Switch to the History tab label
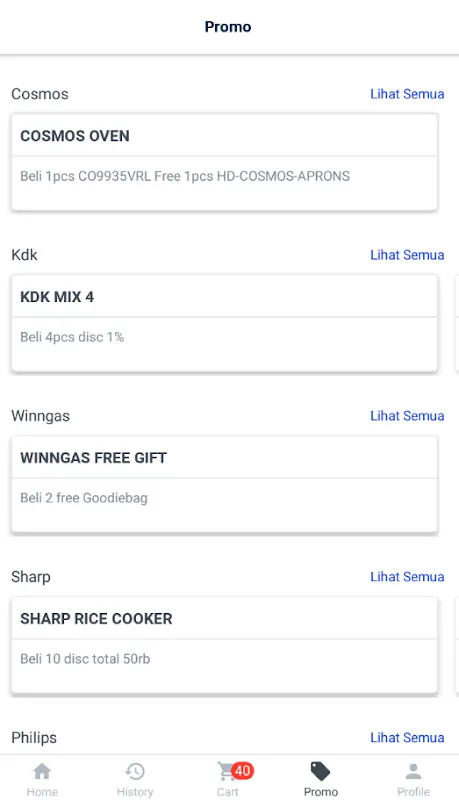459x800 pixels. tap(135, 792)
